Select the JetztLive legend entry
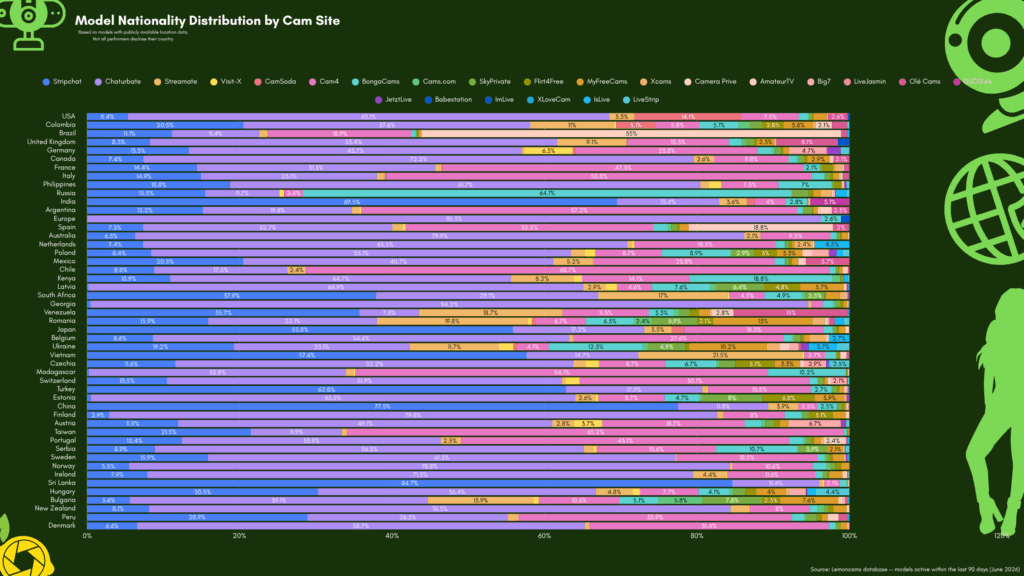1024x576 pixels. pos(393,100)
